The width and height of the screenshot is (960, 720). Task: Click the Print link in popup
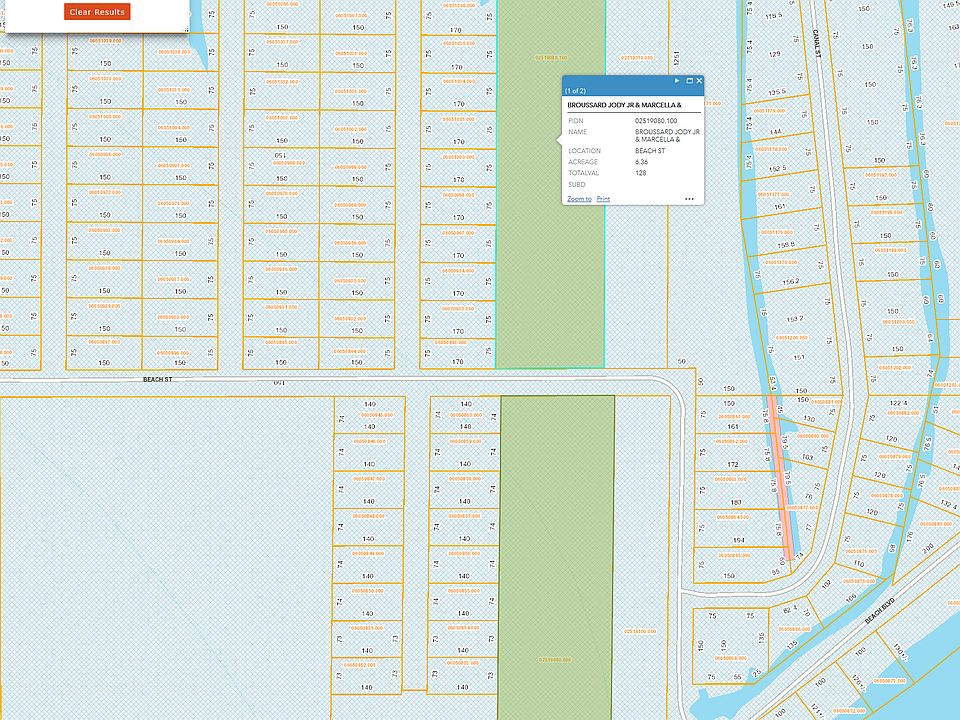pyautogui.click(x=603, y=199)
